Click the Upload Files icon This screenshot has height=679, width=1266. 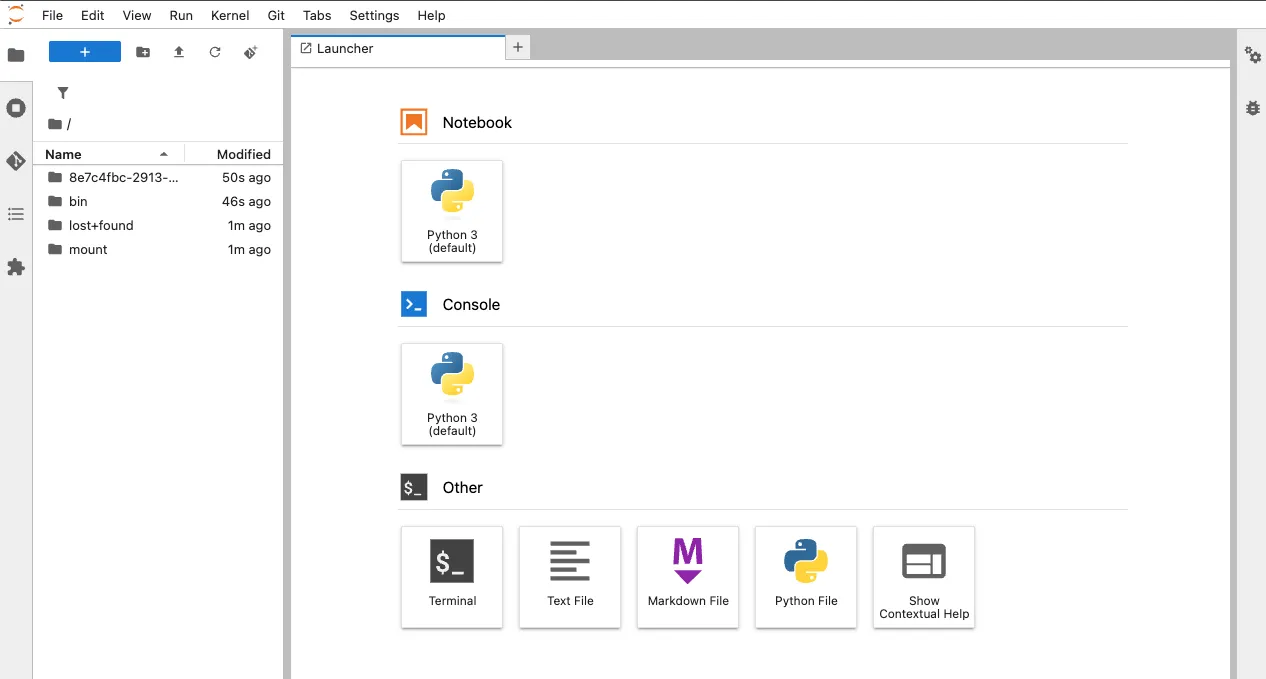click(179, 52)
